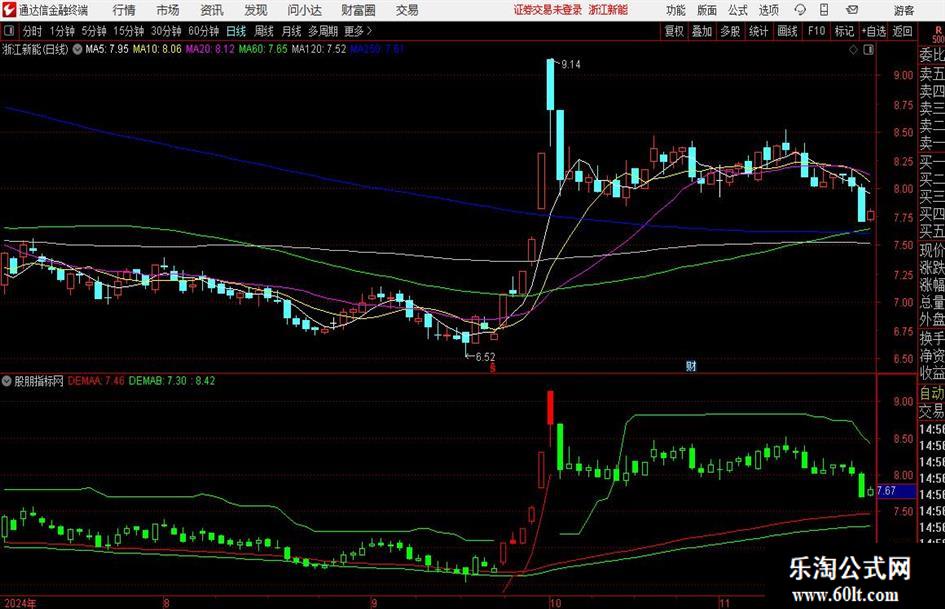Click 证券交易未登录 login link
Image resolution: width=945 pixels, height=609 pixels.
pyautogui.click(x=548, y=10)
